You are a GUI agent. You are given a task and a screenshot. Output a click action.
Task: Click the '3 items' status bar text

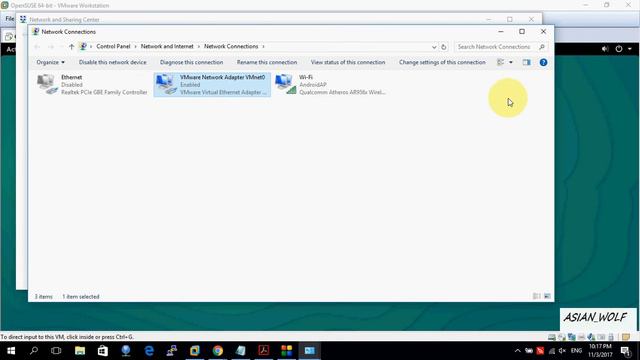pyautogui.click(x=44, y=297)
